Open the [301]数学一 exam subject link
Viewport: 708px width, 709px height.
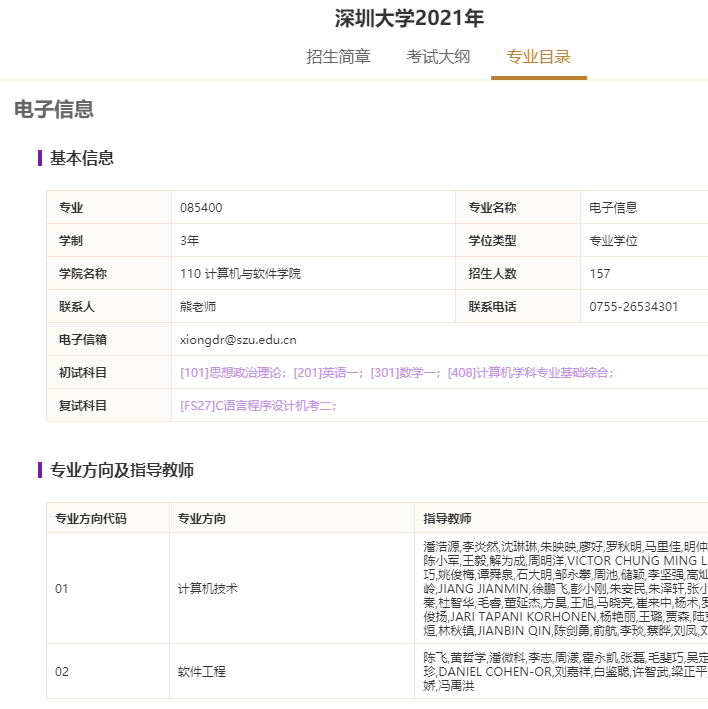point(405,373)
